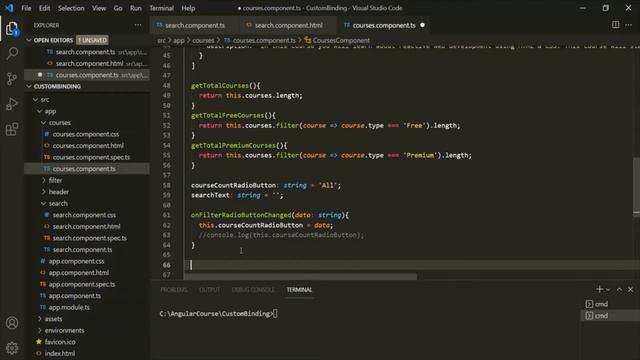Expand the environments folder
The width and height of the screenshot is (640, 360).
click(x=40, y=330)
